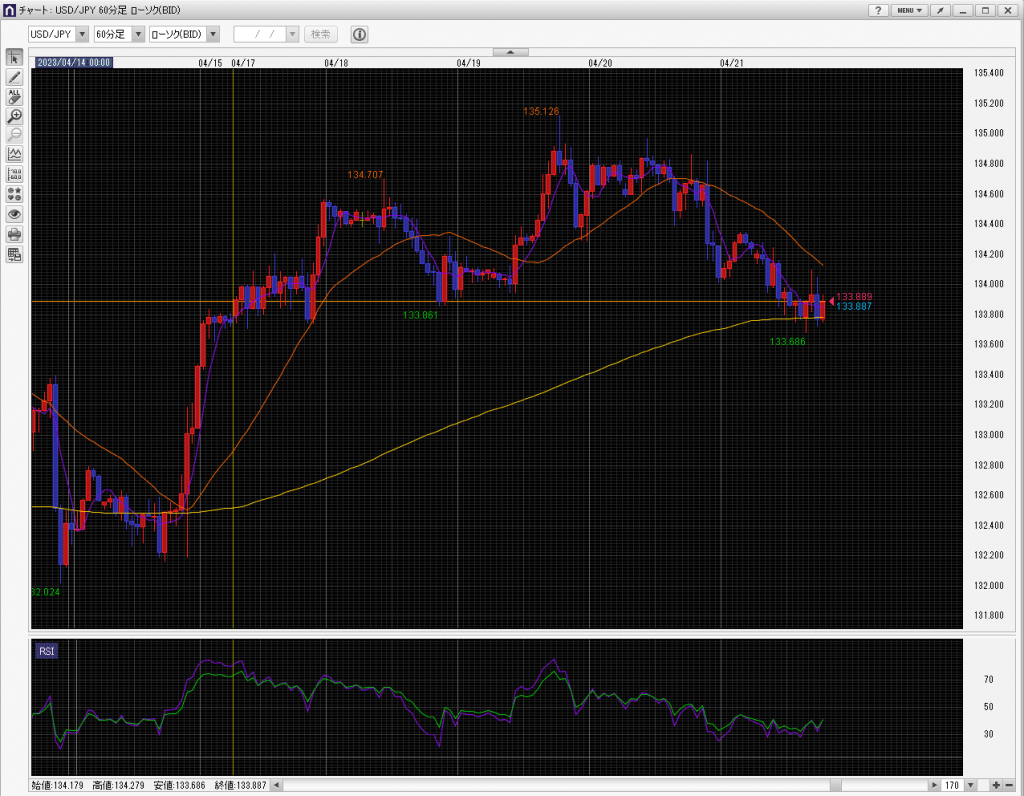Click the 133.887 current price label
Viewport: 1024px width, 796px height.
(854, 306)
